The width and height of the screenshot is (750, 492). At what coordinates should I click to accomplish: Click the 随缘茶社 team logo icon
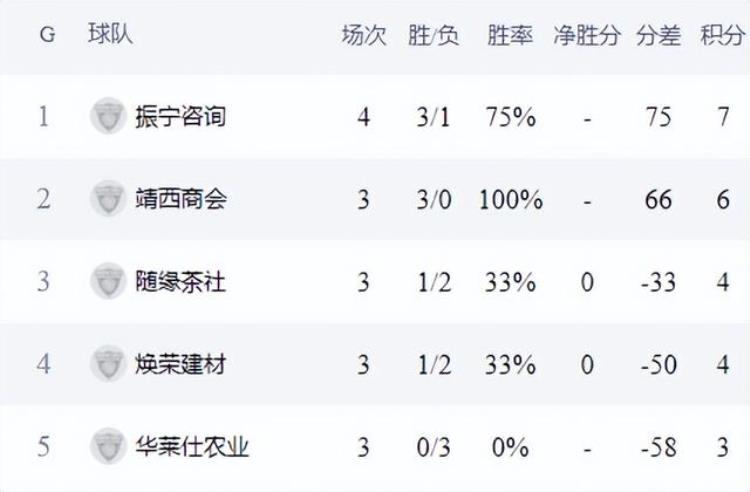107,281
